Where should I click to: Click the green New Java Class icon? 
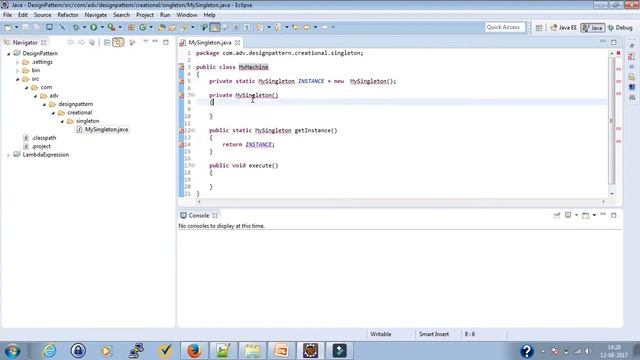tap(142, 27)
